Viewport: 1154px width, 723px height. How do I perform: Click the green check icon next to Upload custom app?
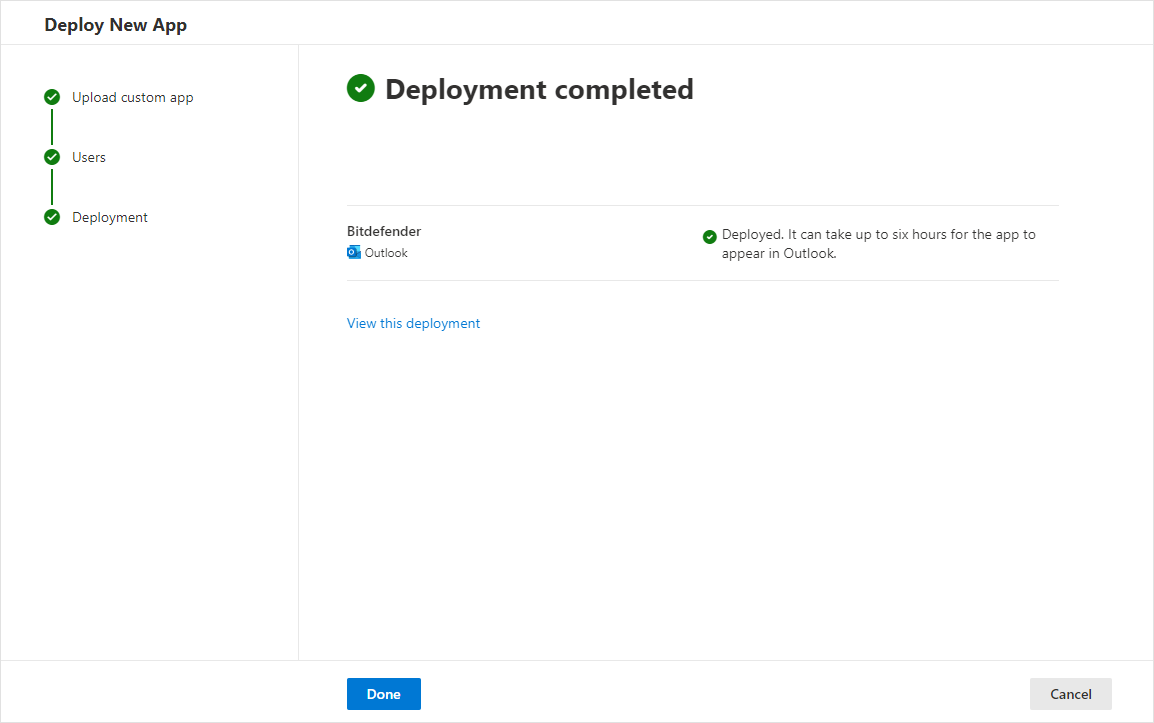51,97
